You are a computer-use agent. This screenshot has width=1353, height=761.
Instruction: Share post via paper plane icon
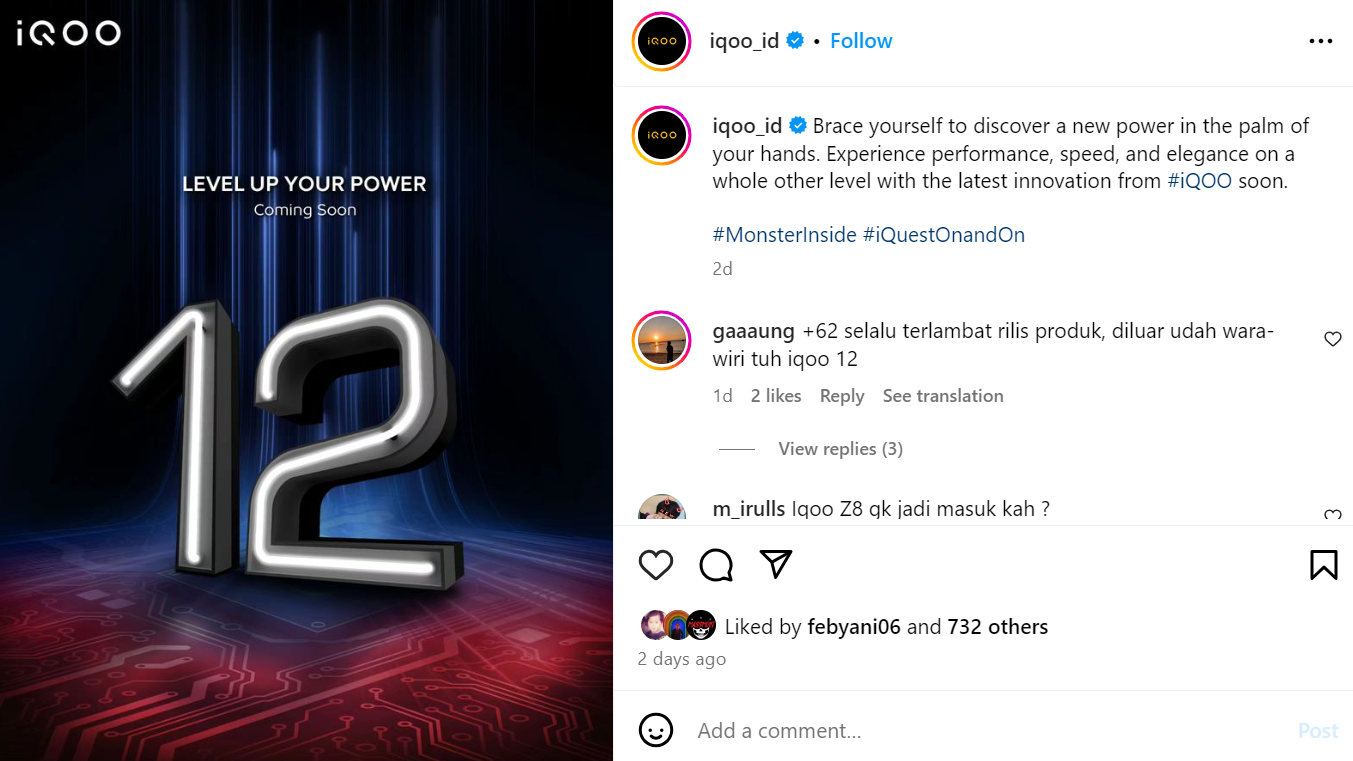[x=776, y=564]
